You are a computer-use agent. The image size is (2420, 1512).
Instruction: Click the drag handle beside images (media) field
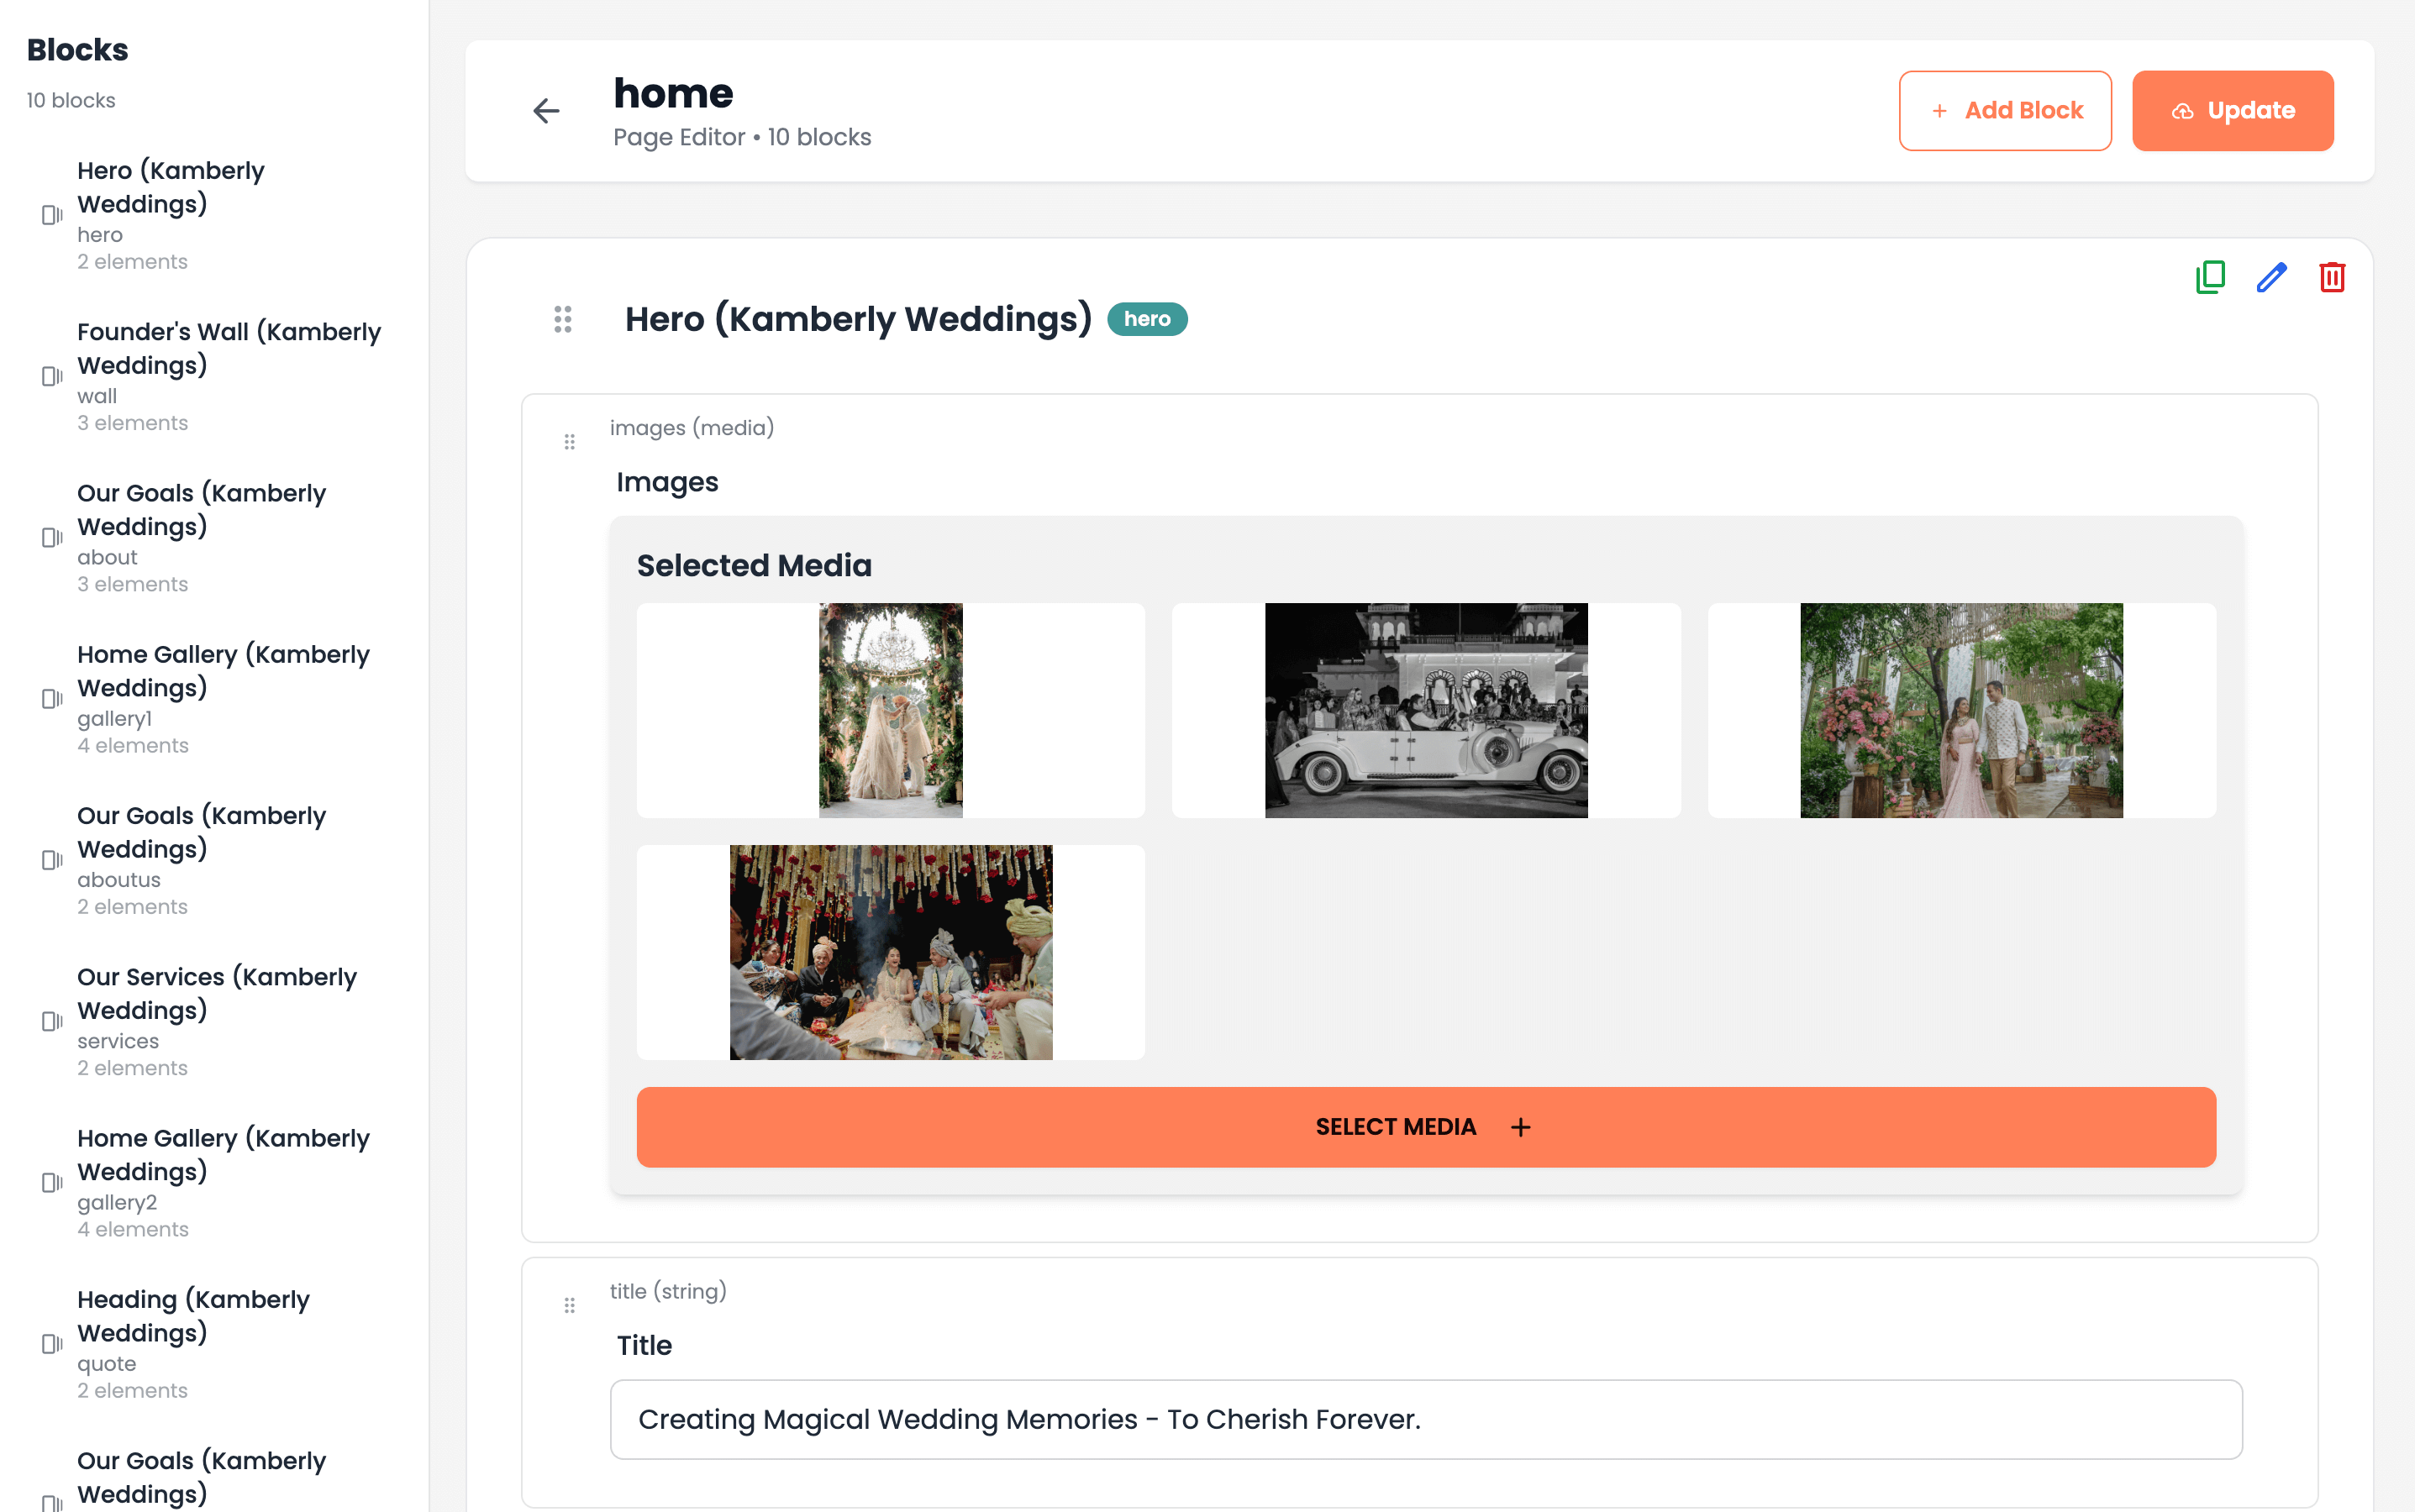pyautogui.click(x=570, y=441)
